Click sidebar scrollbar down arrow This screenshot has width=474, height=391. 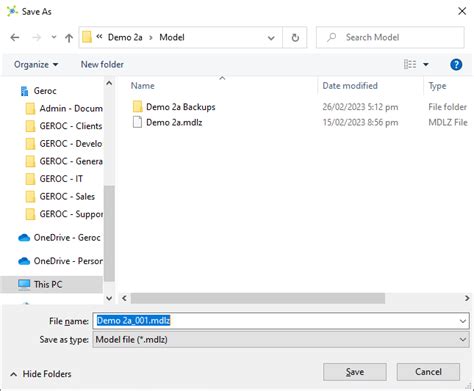click(109, 298)
